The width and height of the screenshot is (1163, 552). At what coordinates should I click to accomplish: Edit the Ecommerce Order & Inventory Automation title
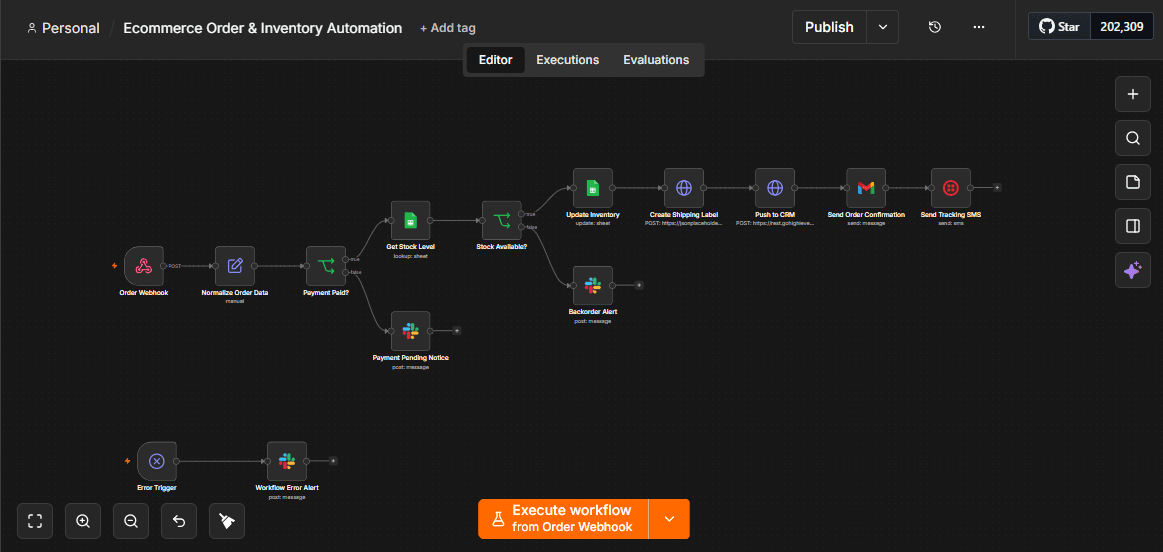(263, 28)
